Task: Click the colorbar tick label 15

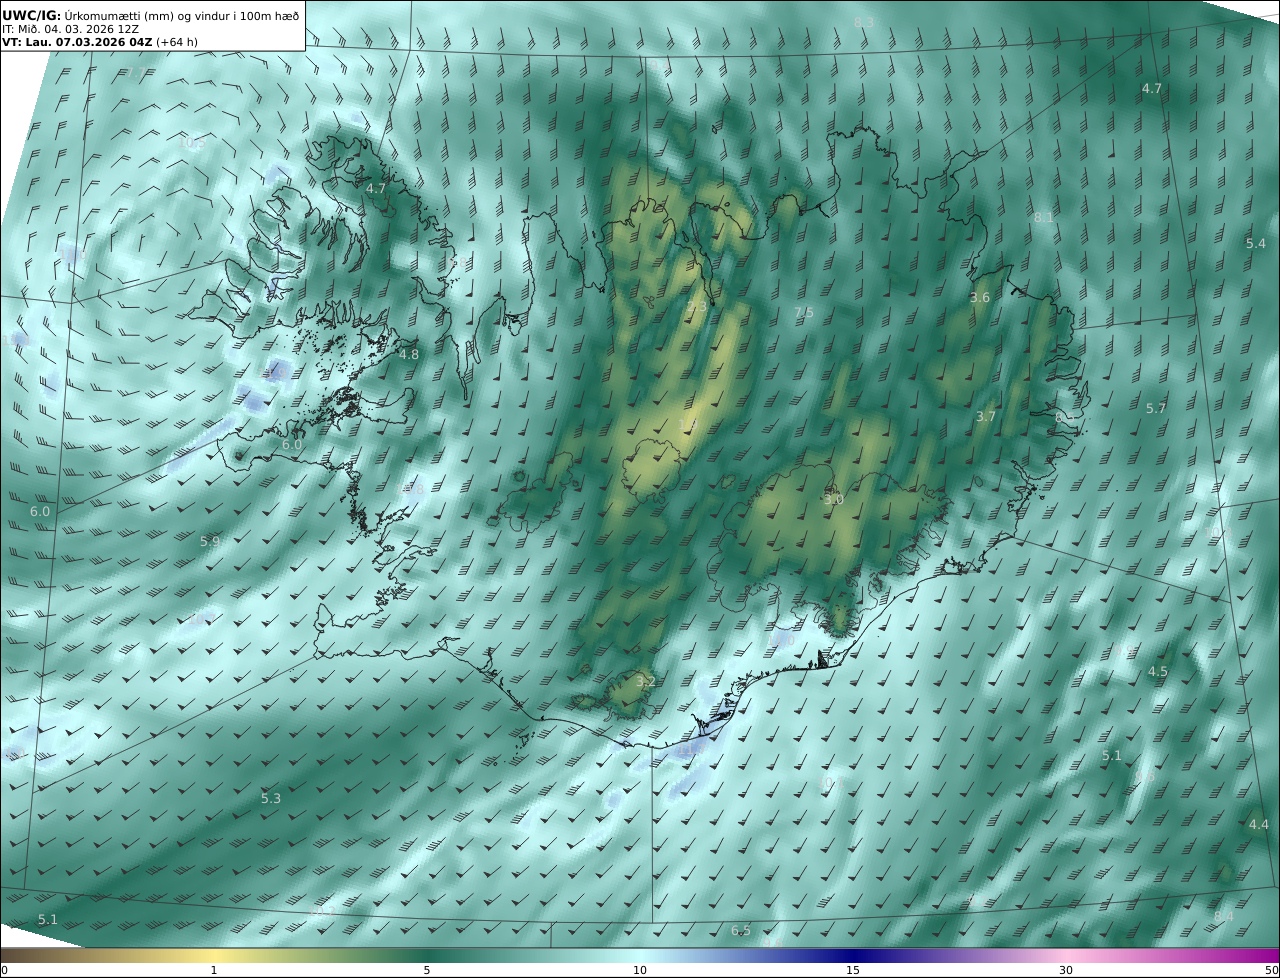Action: click(853, 970)
